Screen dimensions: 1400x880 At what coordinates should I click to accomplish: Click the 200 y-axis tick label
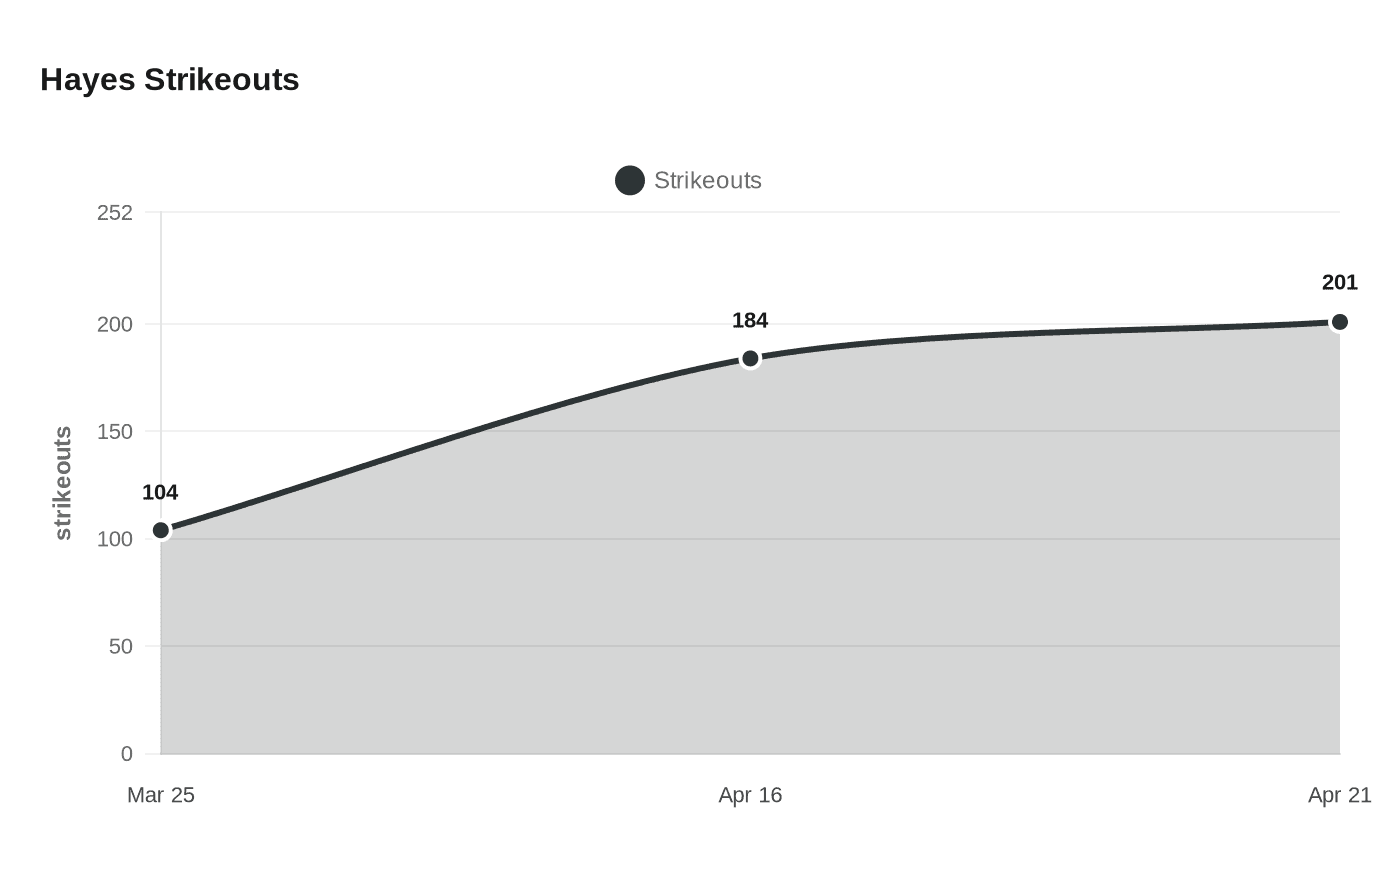point(115,324)
